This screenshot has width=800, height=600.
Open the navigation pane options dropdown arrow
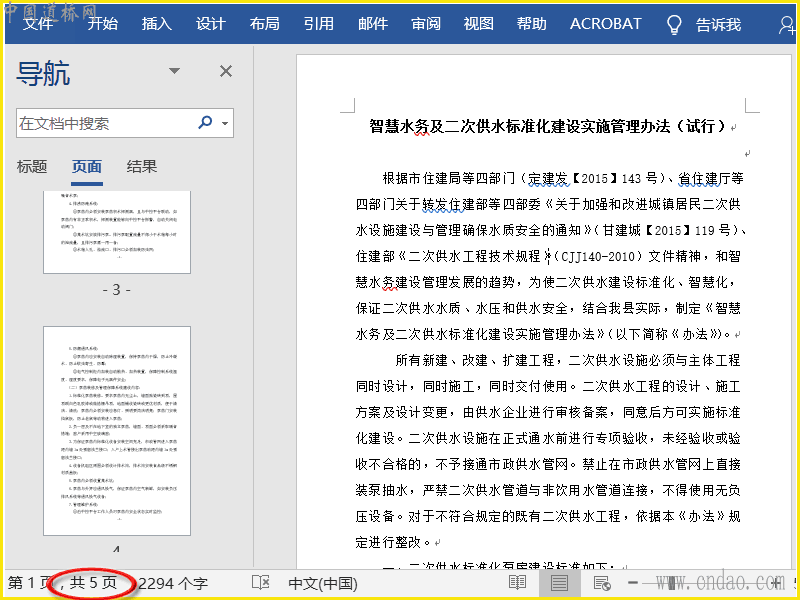click(174, 71)
